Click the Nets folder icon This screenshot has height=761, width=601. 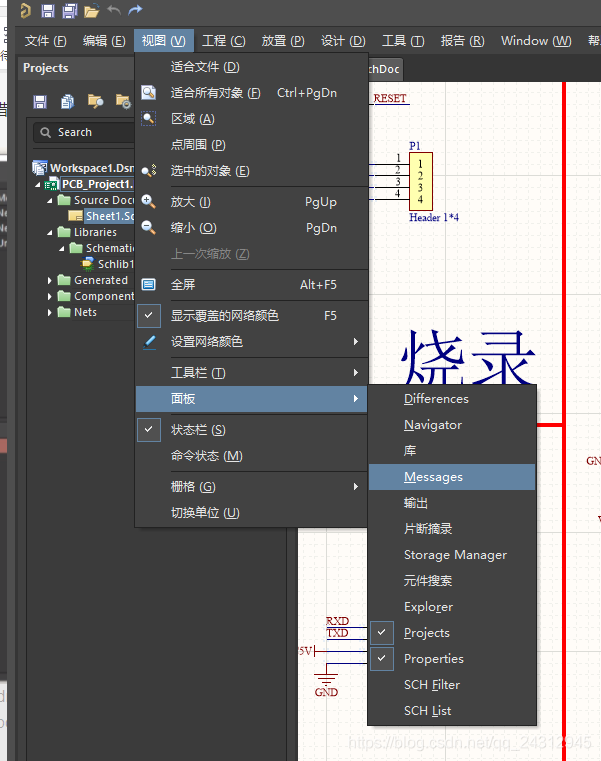tap(64, 312)
